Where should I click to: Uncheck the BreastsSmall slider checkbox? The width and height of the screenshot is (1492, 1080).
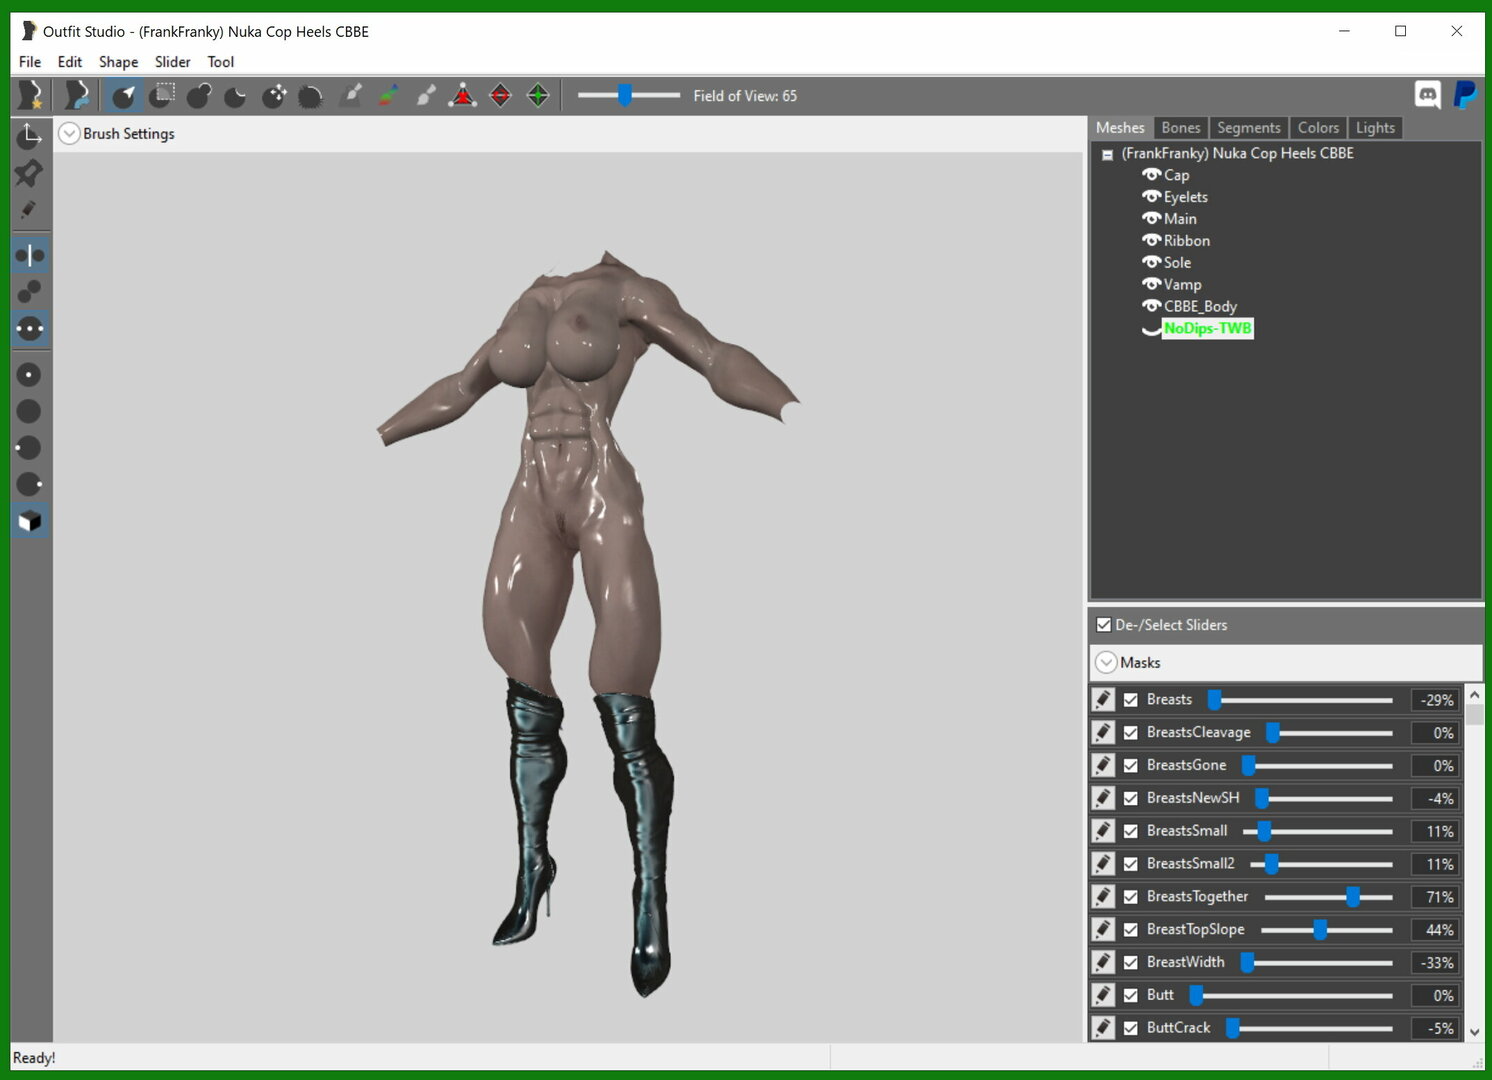(x=1131, y=831)
